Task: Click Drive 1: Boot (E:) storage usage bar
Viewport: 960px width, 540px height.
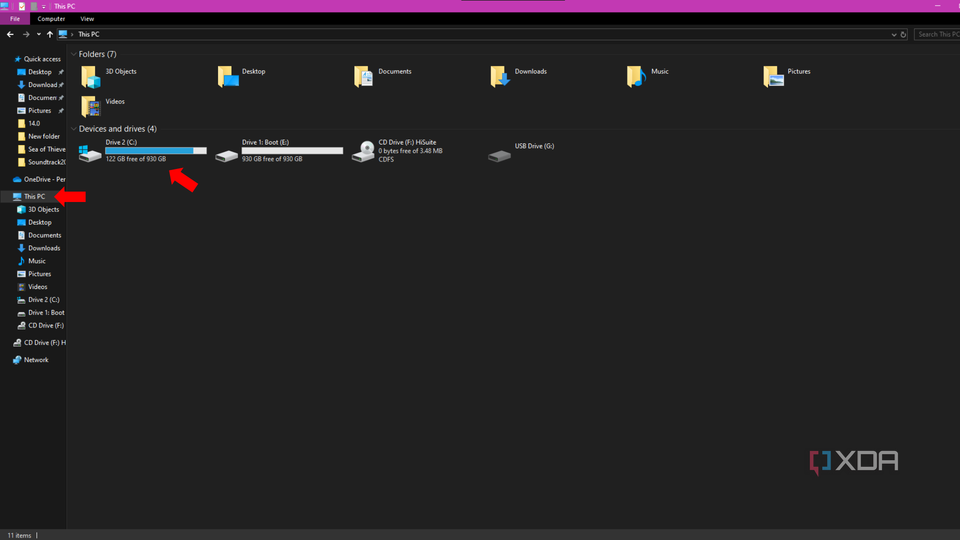Action: click(x=292, y=151)
